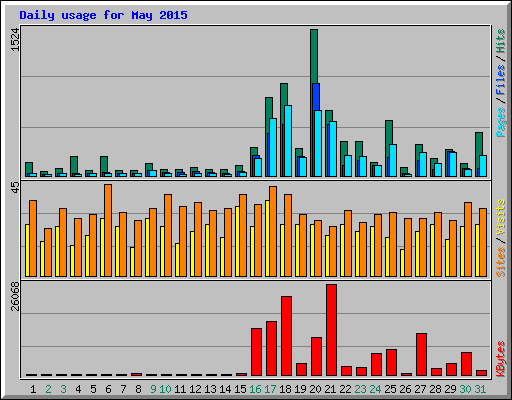Click the Files legend label

click(x=501, y=80)
